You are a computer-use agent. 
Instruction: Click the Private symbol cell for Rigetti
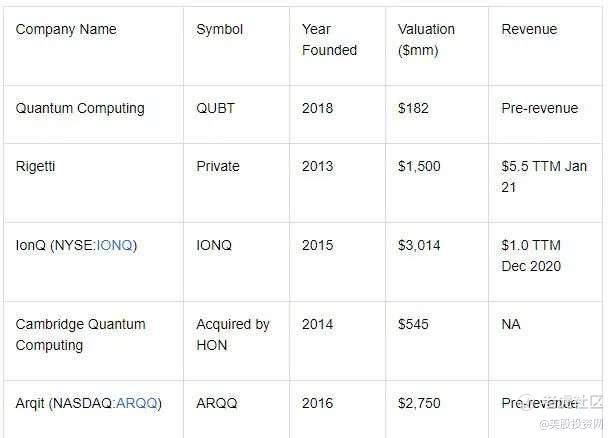(x=220, y=166)
